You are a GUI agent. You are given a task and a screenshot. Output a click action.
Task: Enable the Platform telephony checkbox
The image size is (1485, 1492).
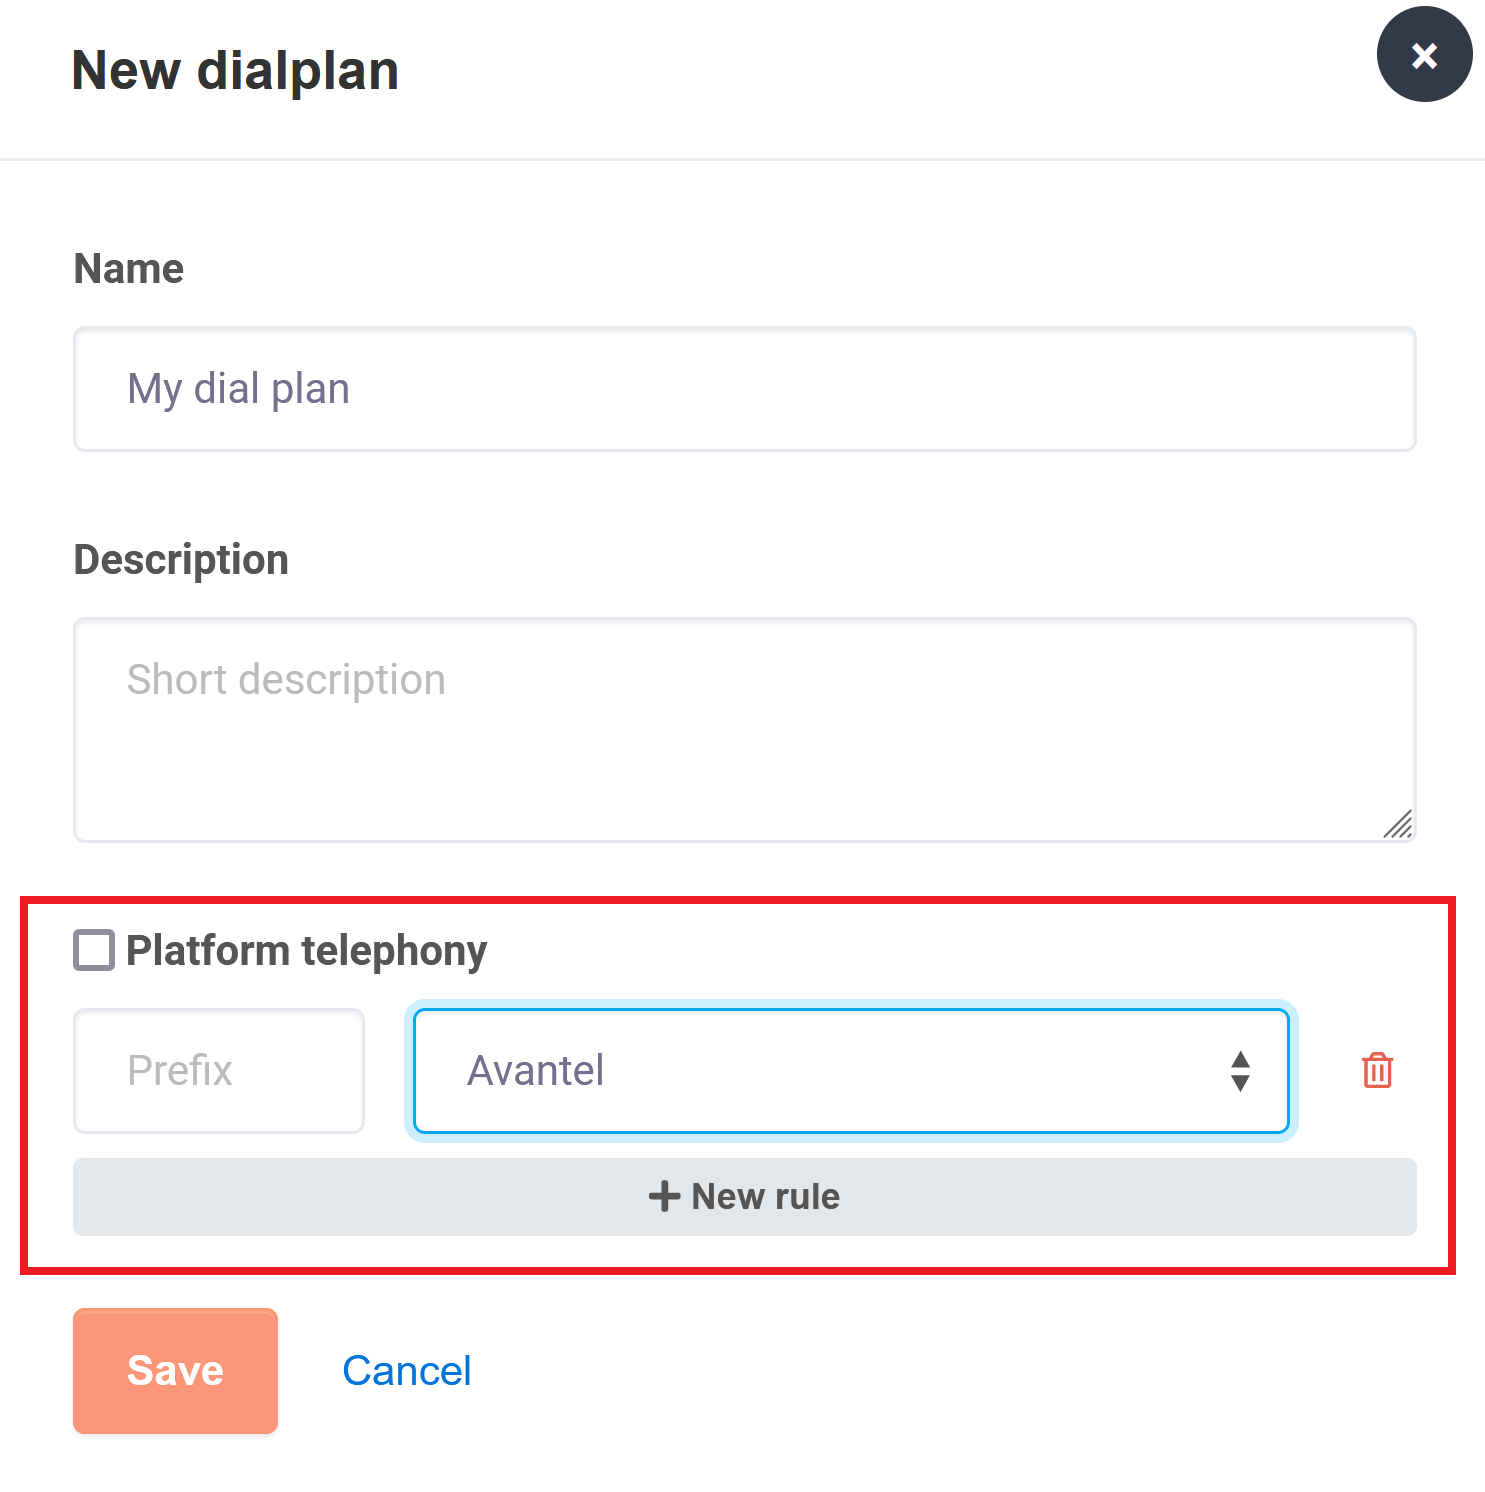tap(94, 950)
